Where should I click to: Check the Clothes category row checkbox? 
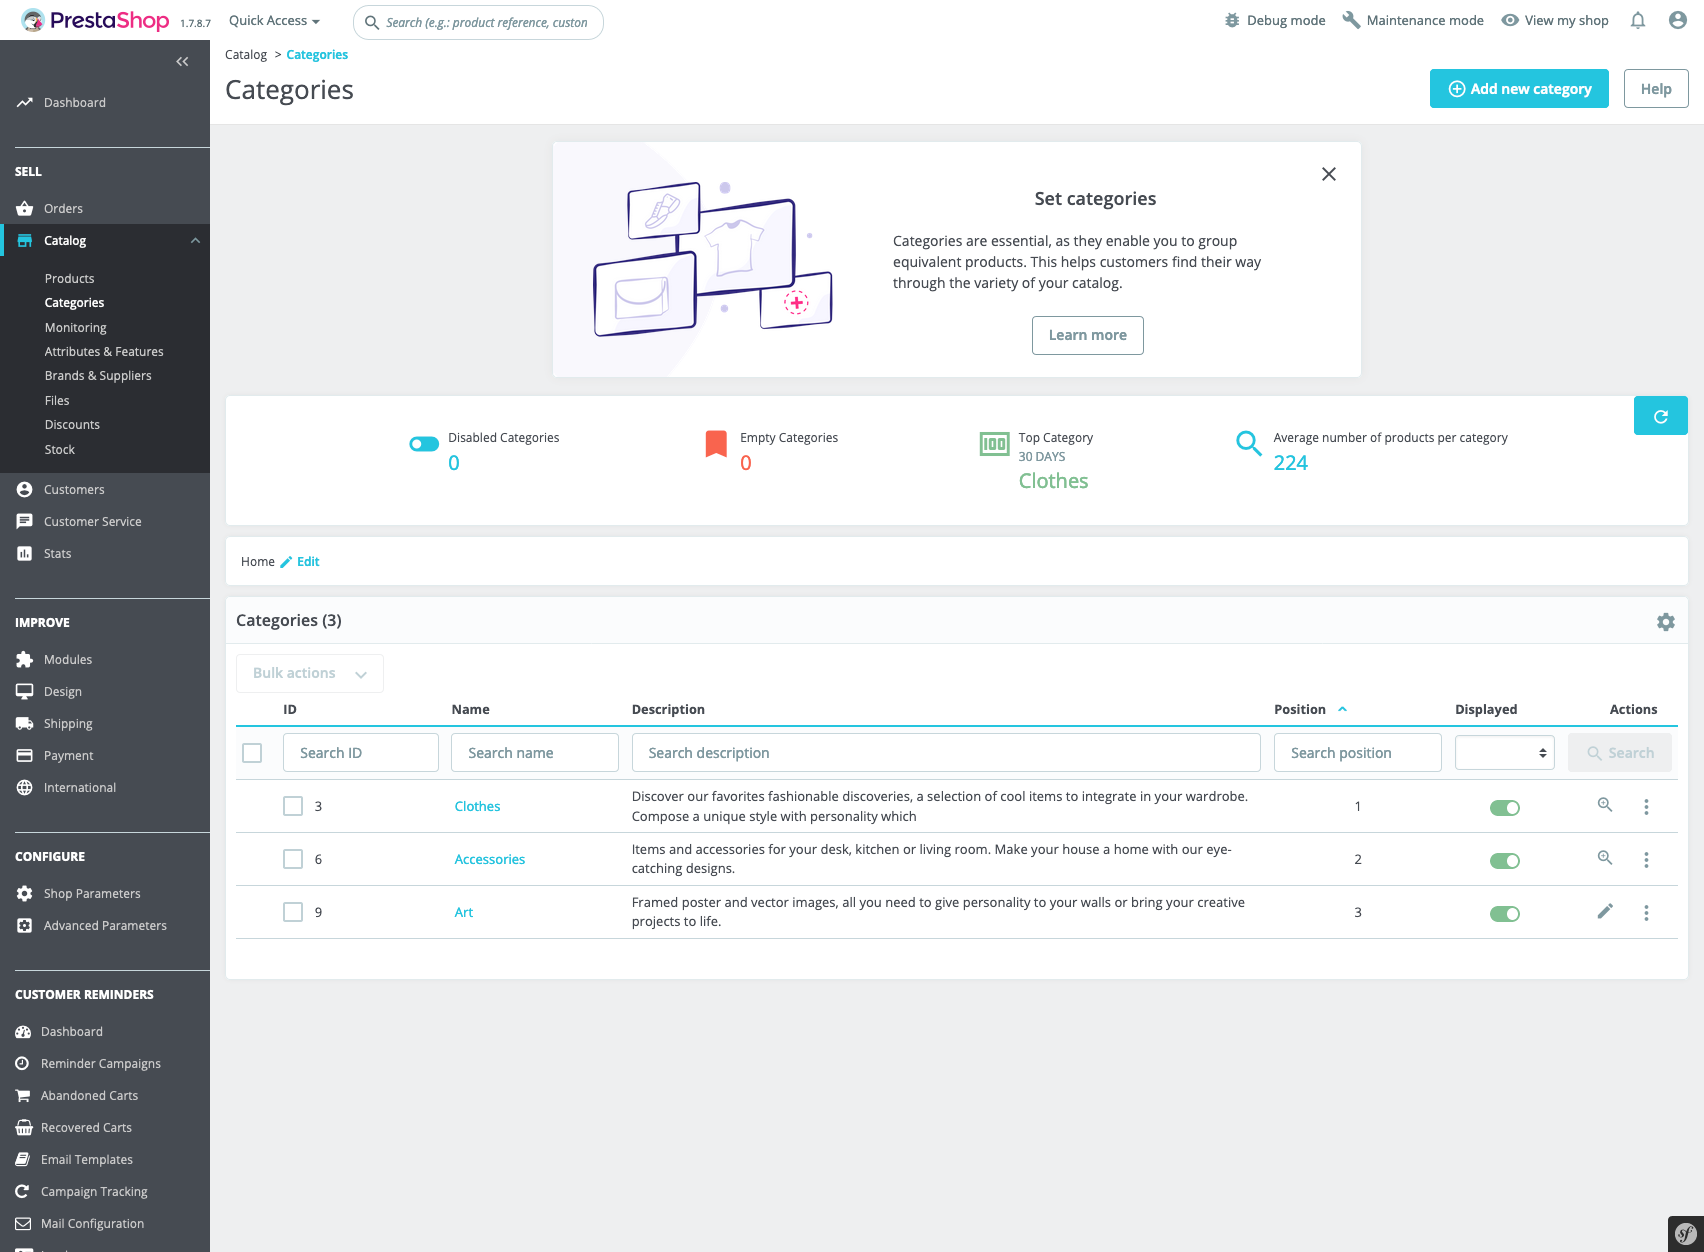coord(293,806)
